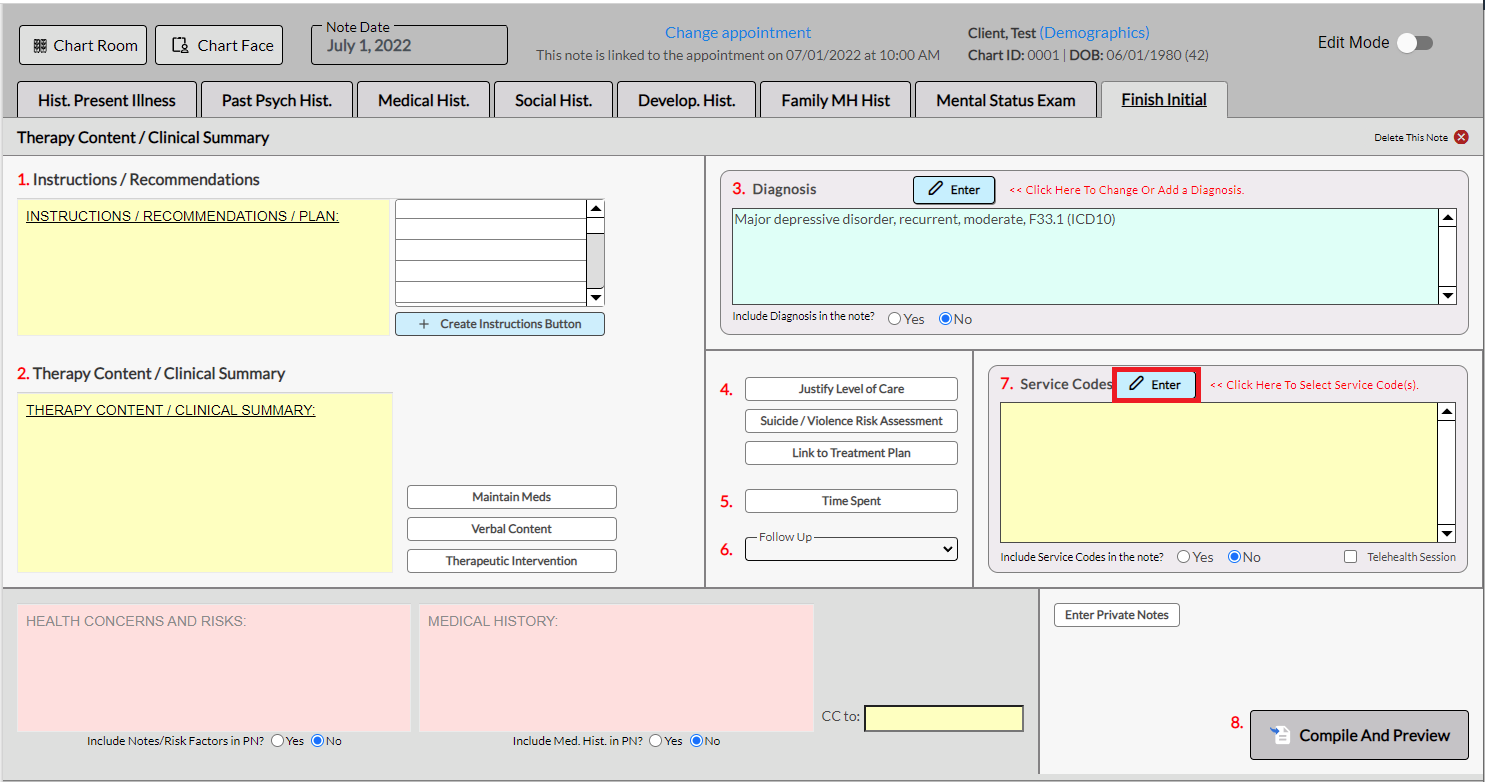Image resolution: width=1485 pixels, height=782 pixels.
Task: Click the red Delete This Note icon
Action: click(1461, 137)
